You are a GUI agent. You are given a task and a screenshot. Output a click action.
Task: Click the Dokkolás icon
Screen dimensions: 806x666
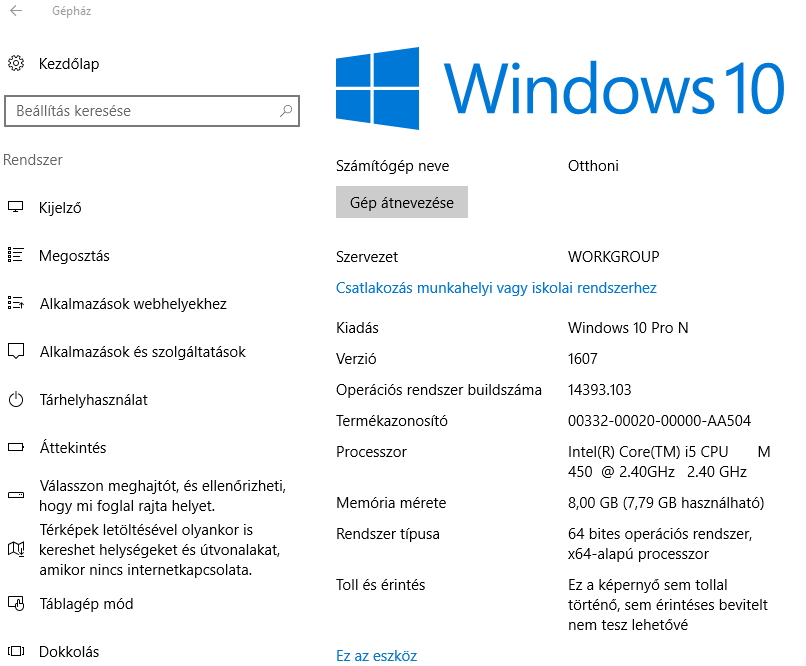(16, 652)
